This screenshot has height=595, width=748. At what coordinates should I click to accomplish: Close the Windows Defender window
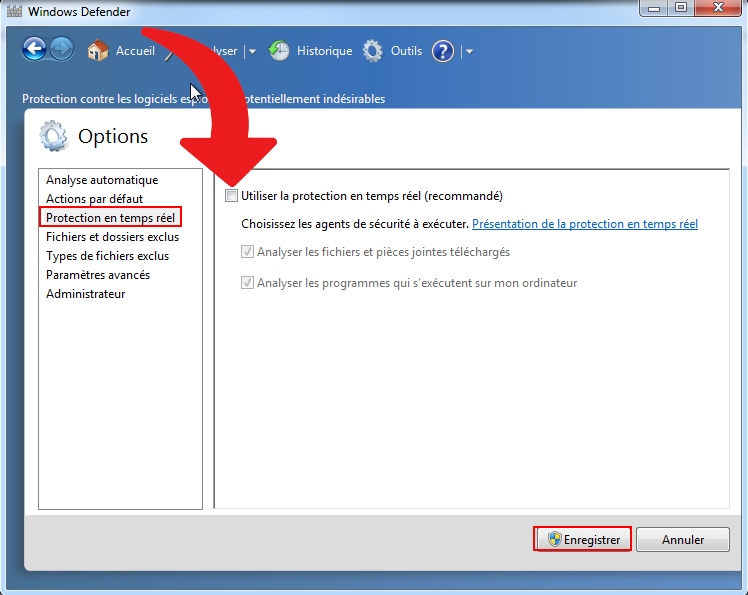[718, 8]
